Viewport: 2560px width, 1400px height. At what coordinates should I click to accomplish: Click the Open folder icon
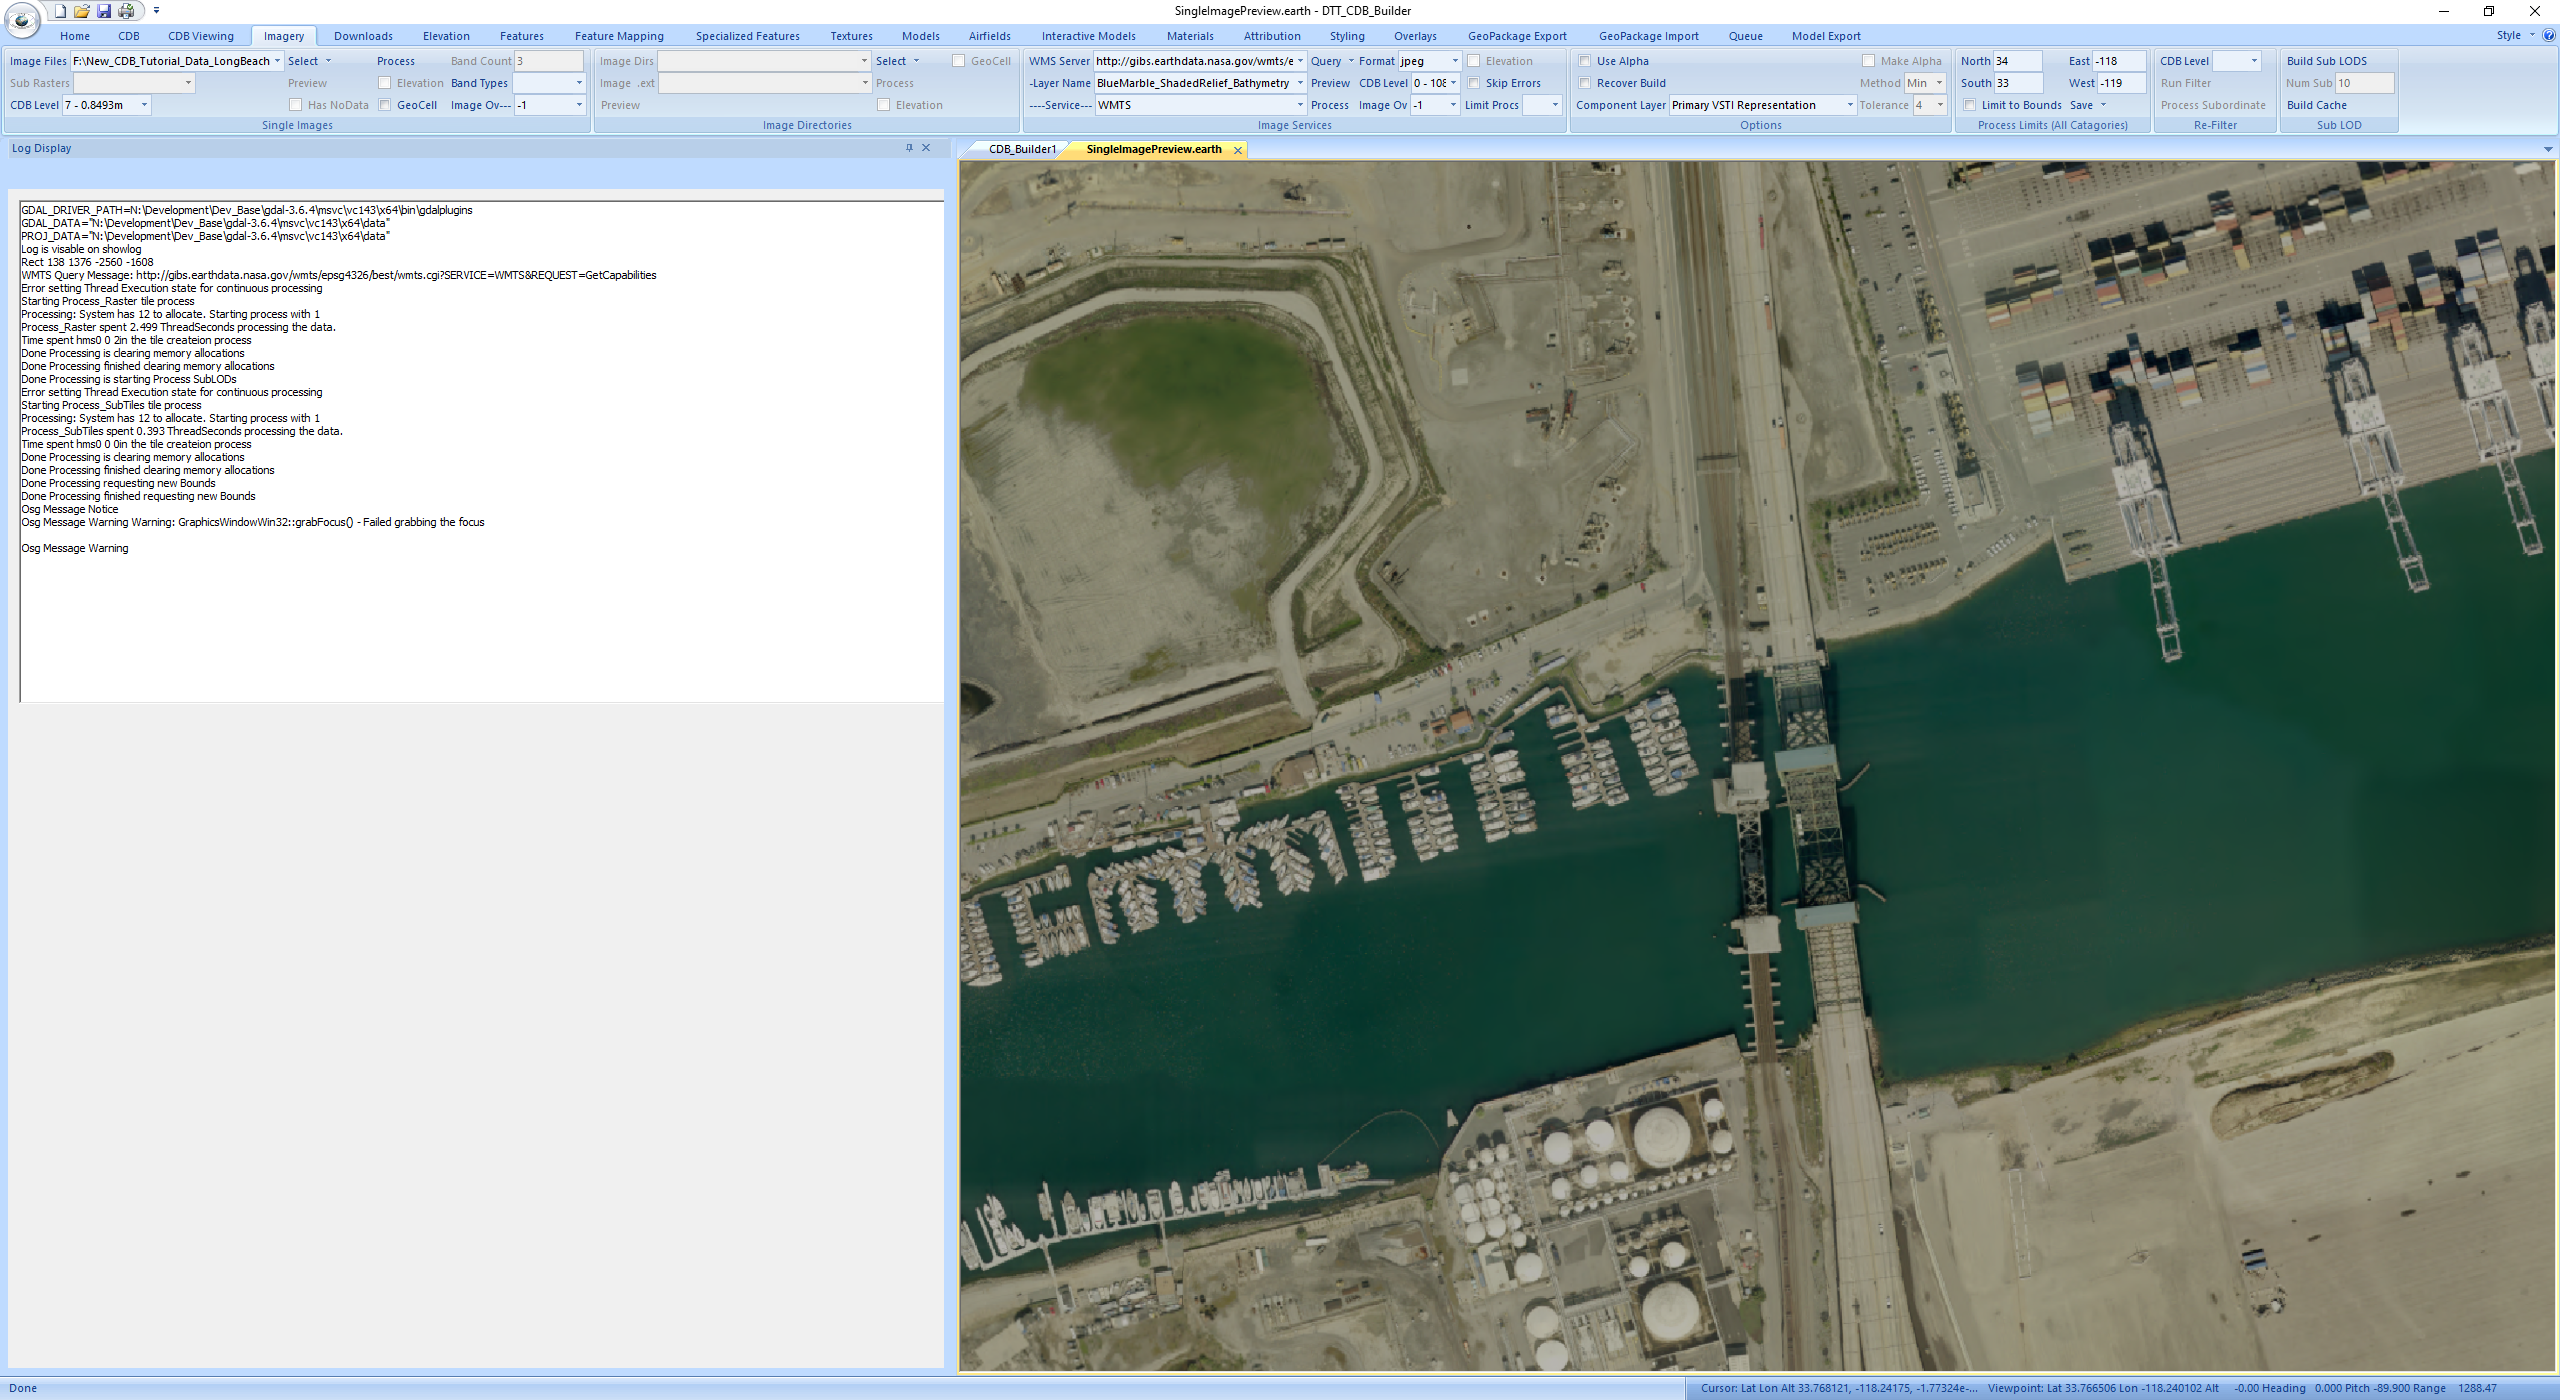[82, 11]
